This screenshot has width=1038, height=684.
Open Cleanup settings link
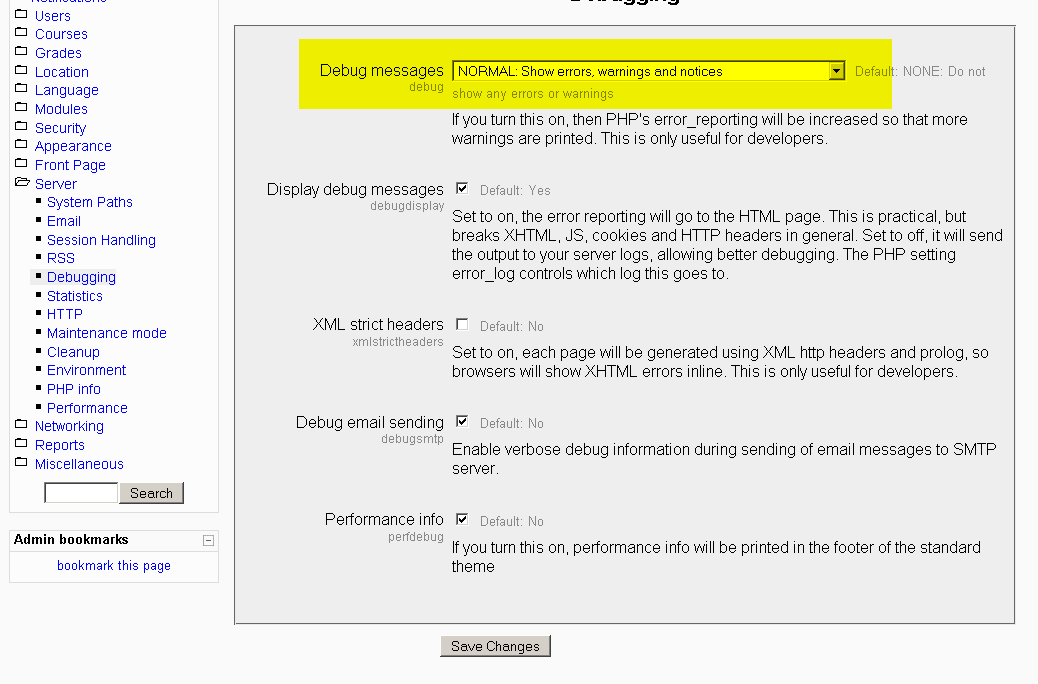73,352
